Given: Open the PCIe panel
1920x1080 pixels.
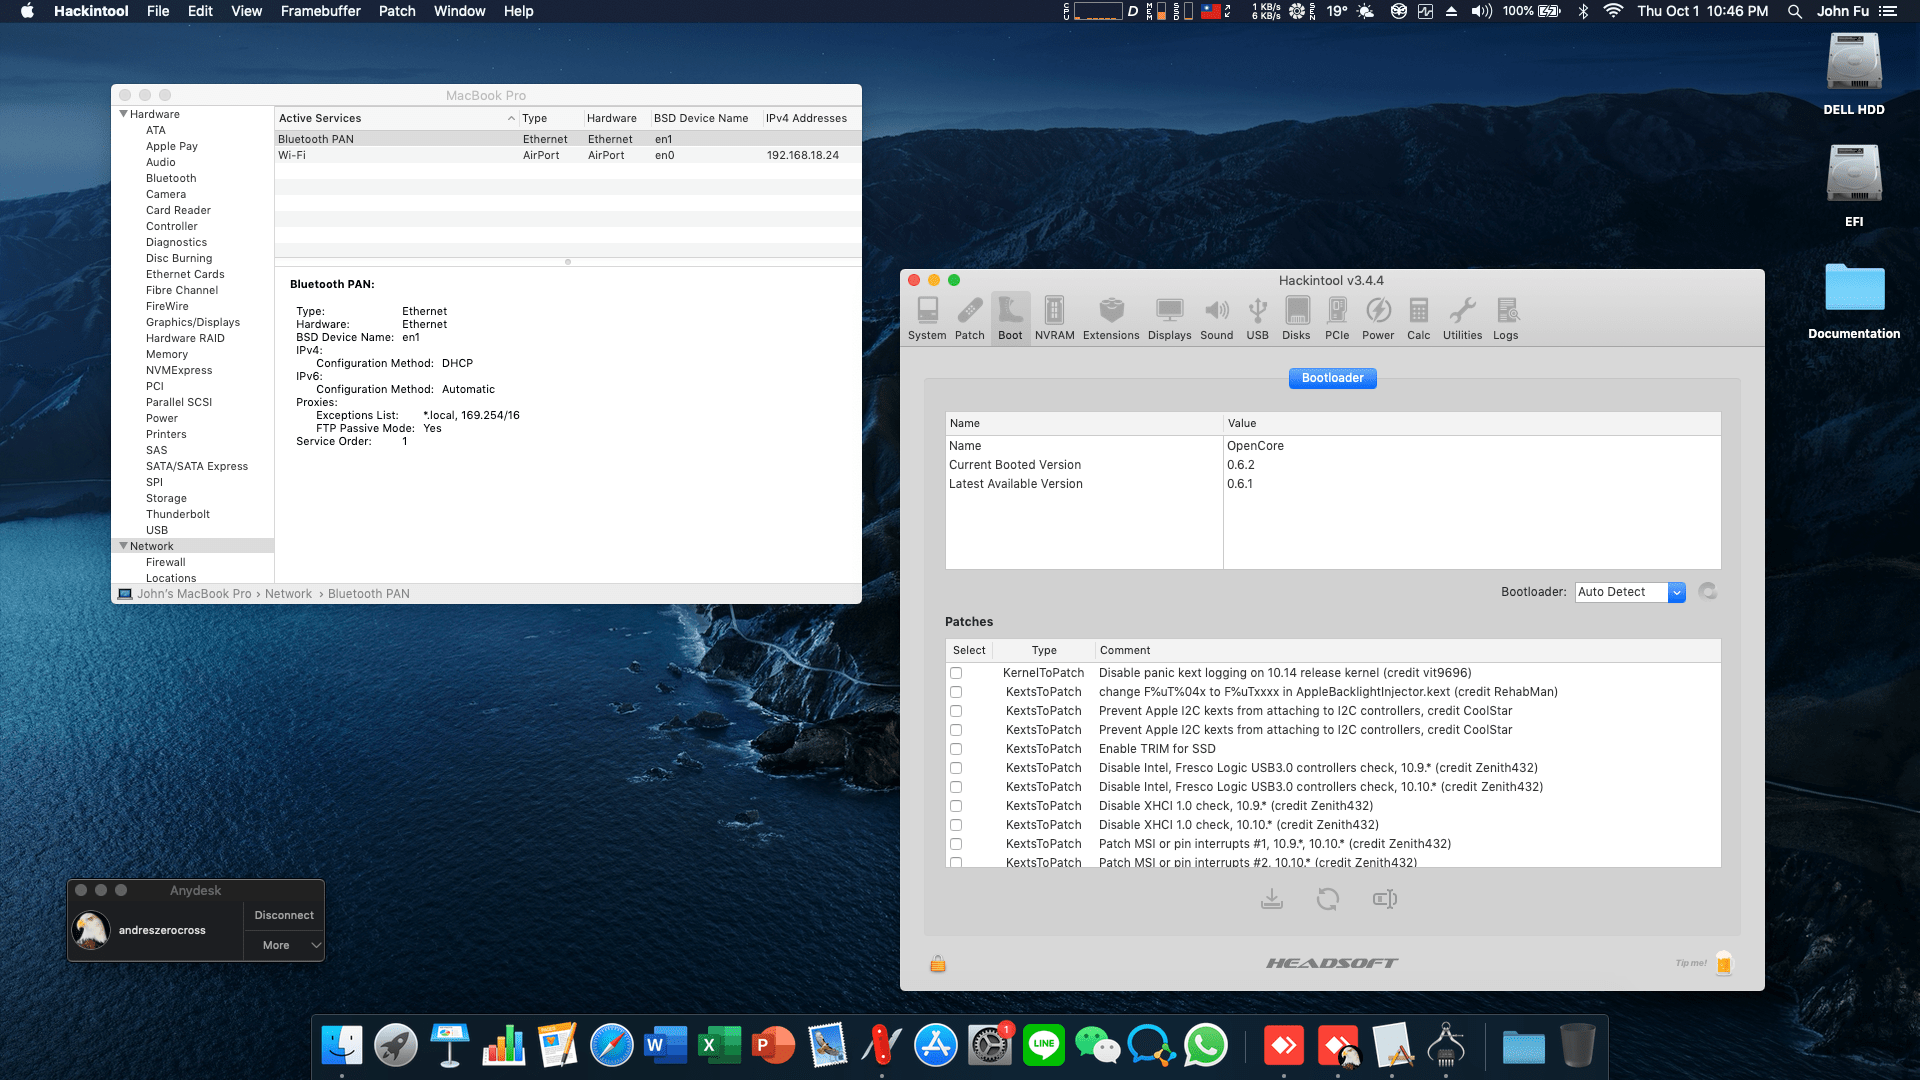Looking at the screenshot, I should (x=1337, y=317).
